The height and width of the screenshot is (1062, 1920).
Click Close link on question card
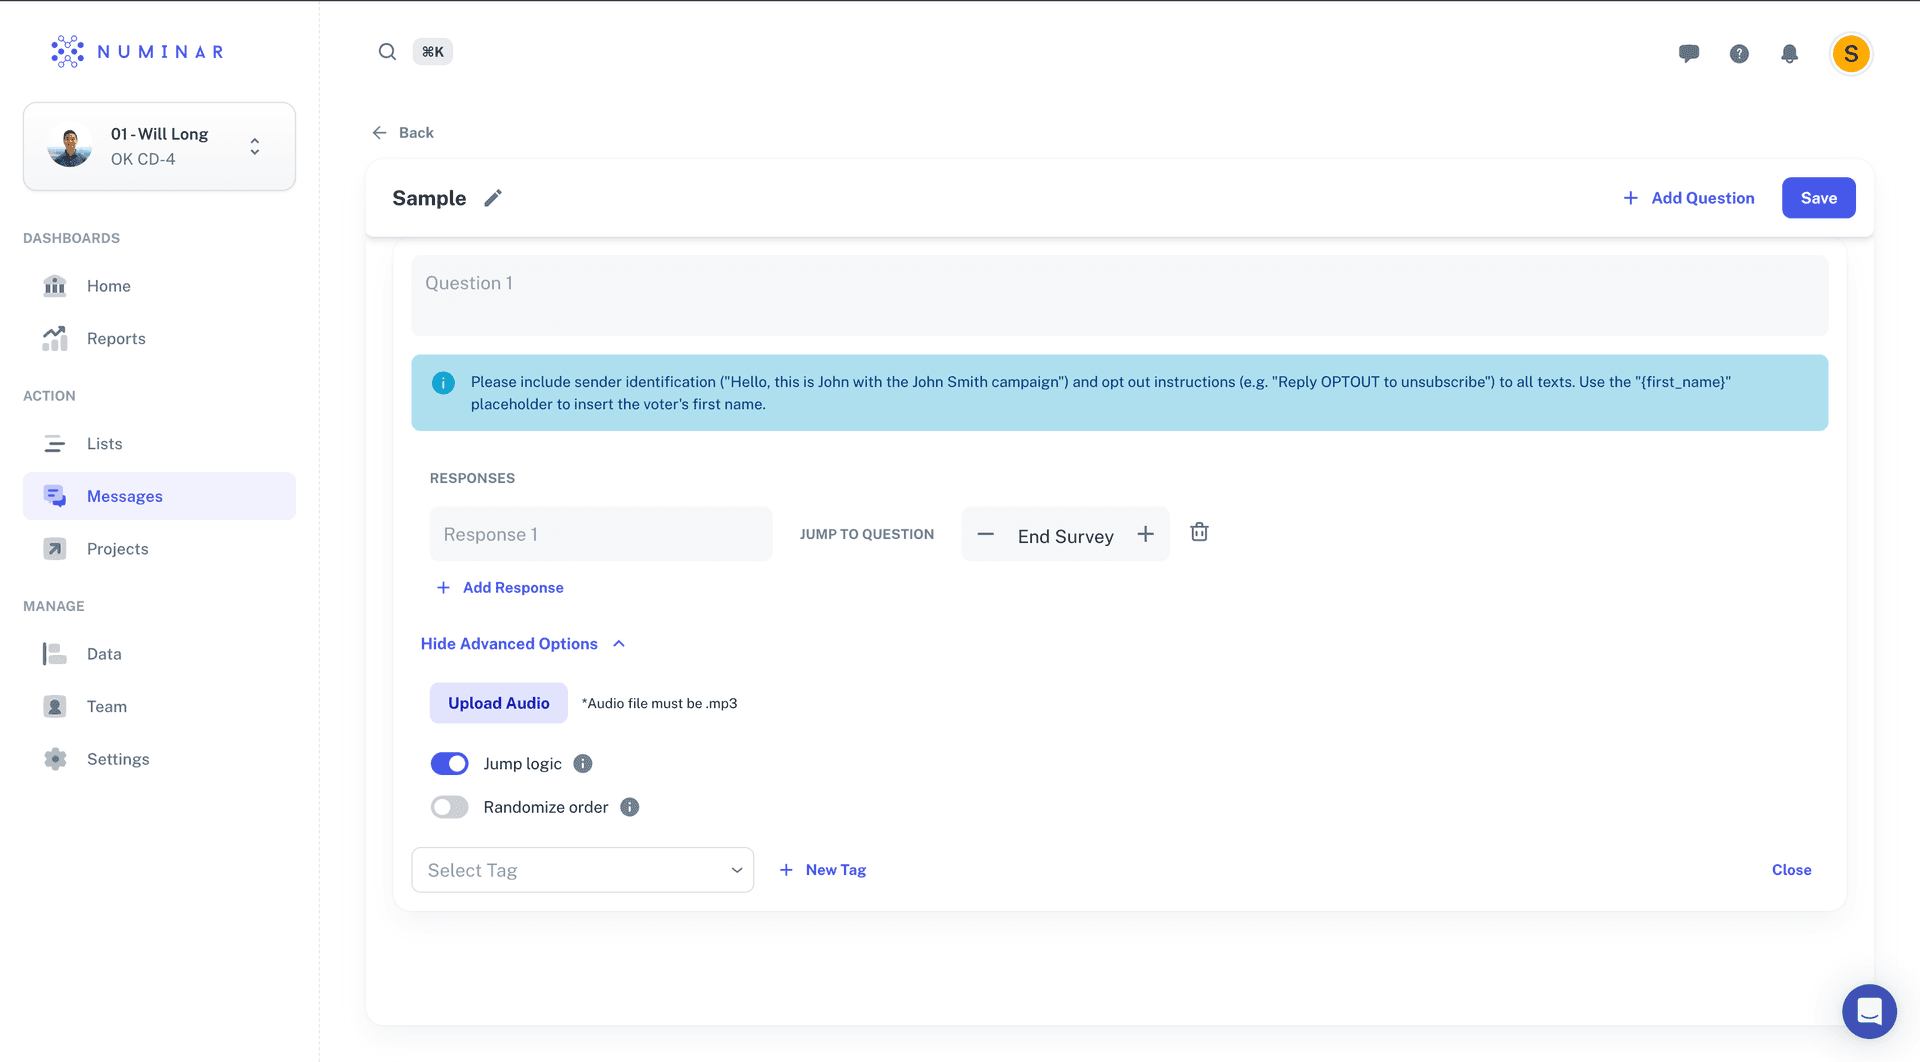[1791, 870]
